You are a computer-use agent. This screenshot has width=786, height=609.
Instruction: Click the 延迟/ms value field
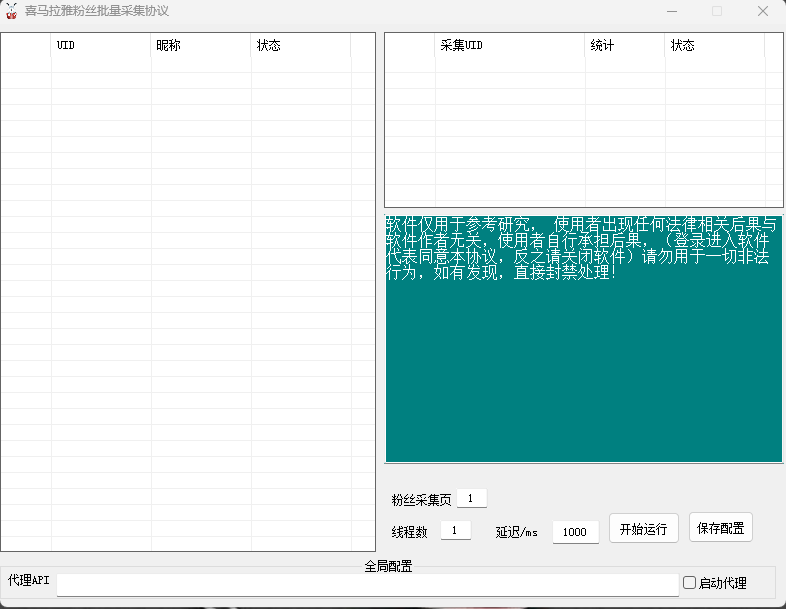pyautogui.click(x=575, y=532)
